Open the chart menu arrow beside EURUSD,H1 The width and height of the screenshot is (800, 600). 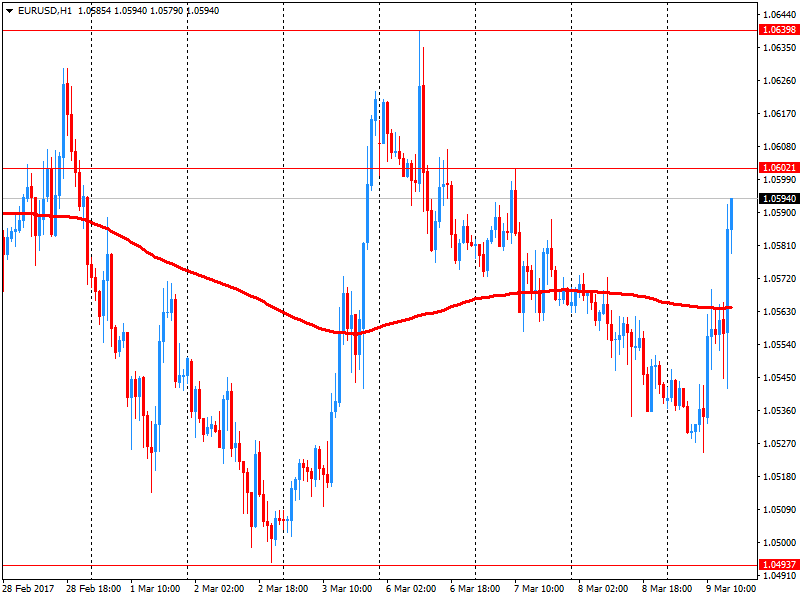(9, 11)
